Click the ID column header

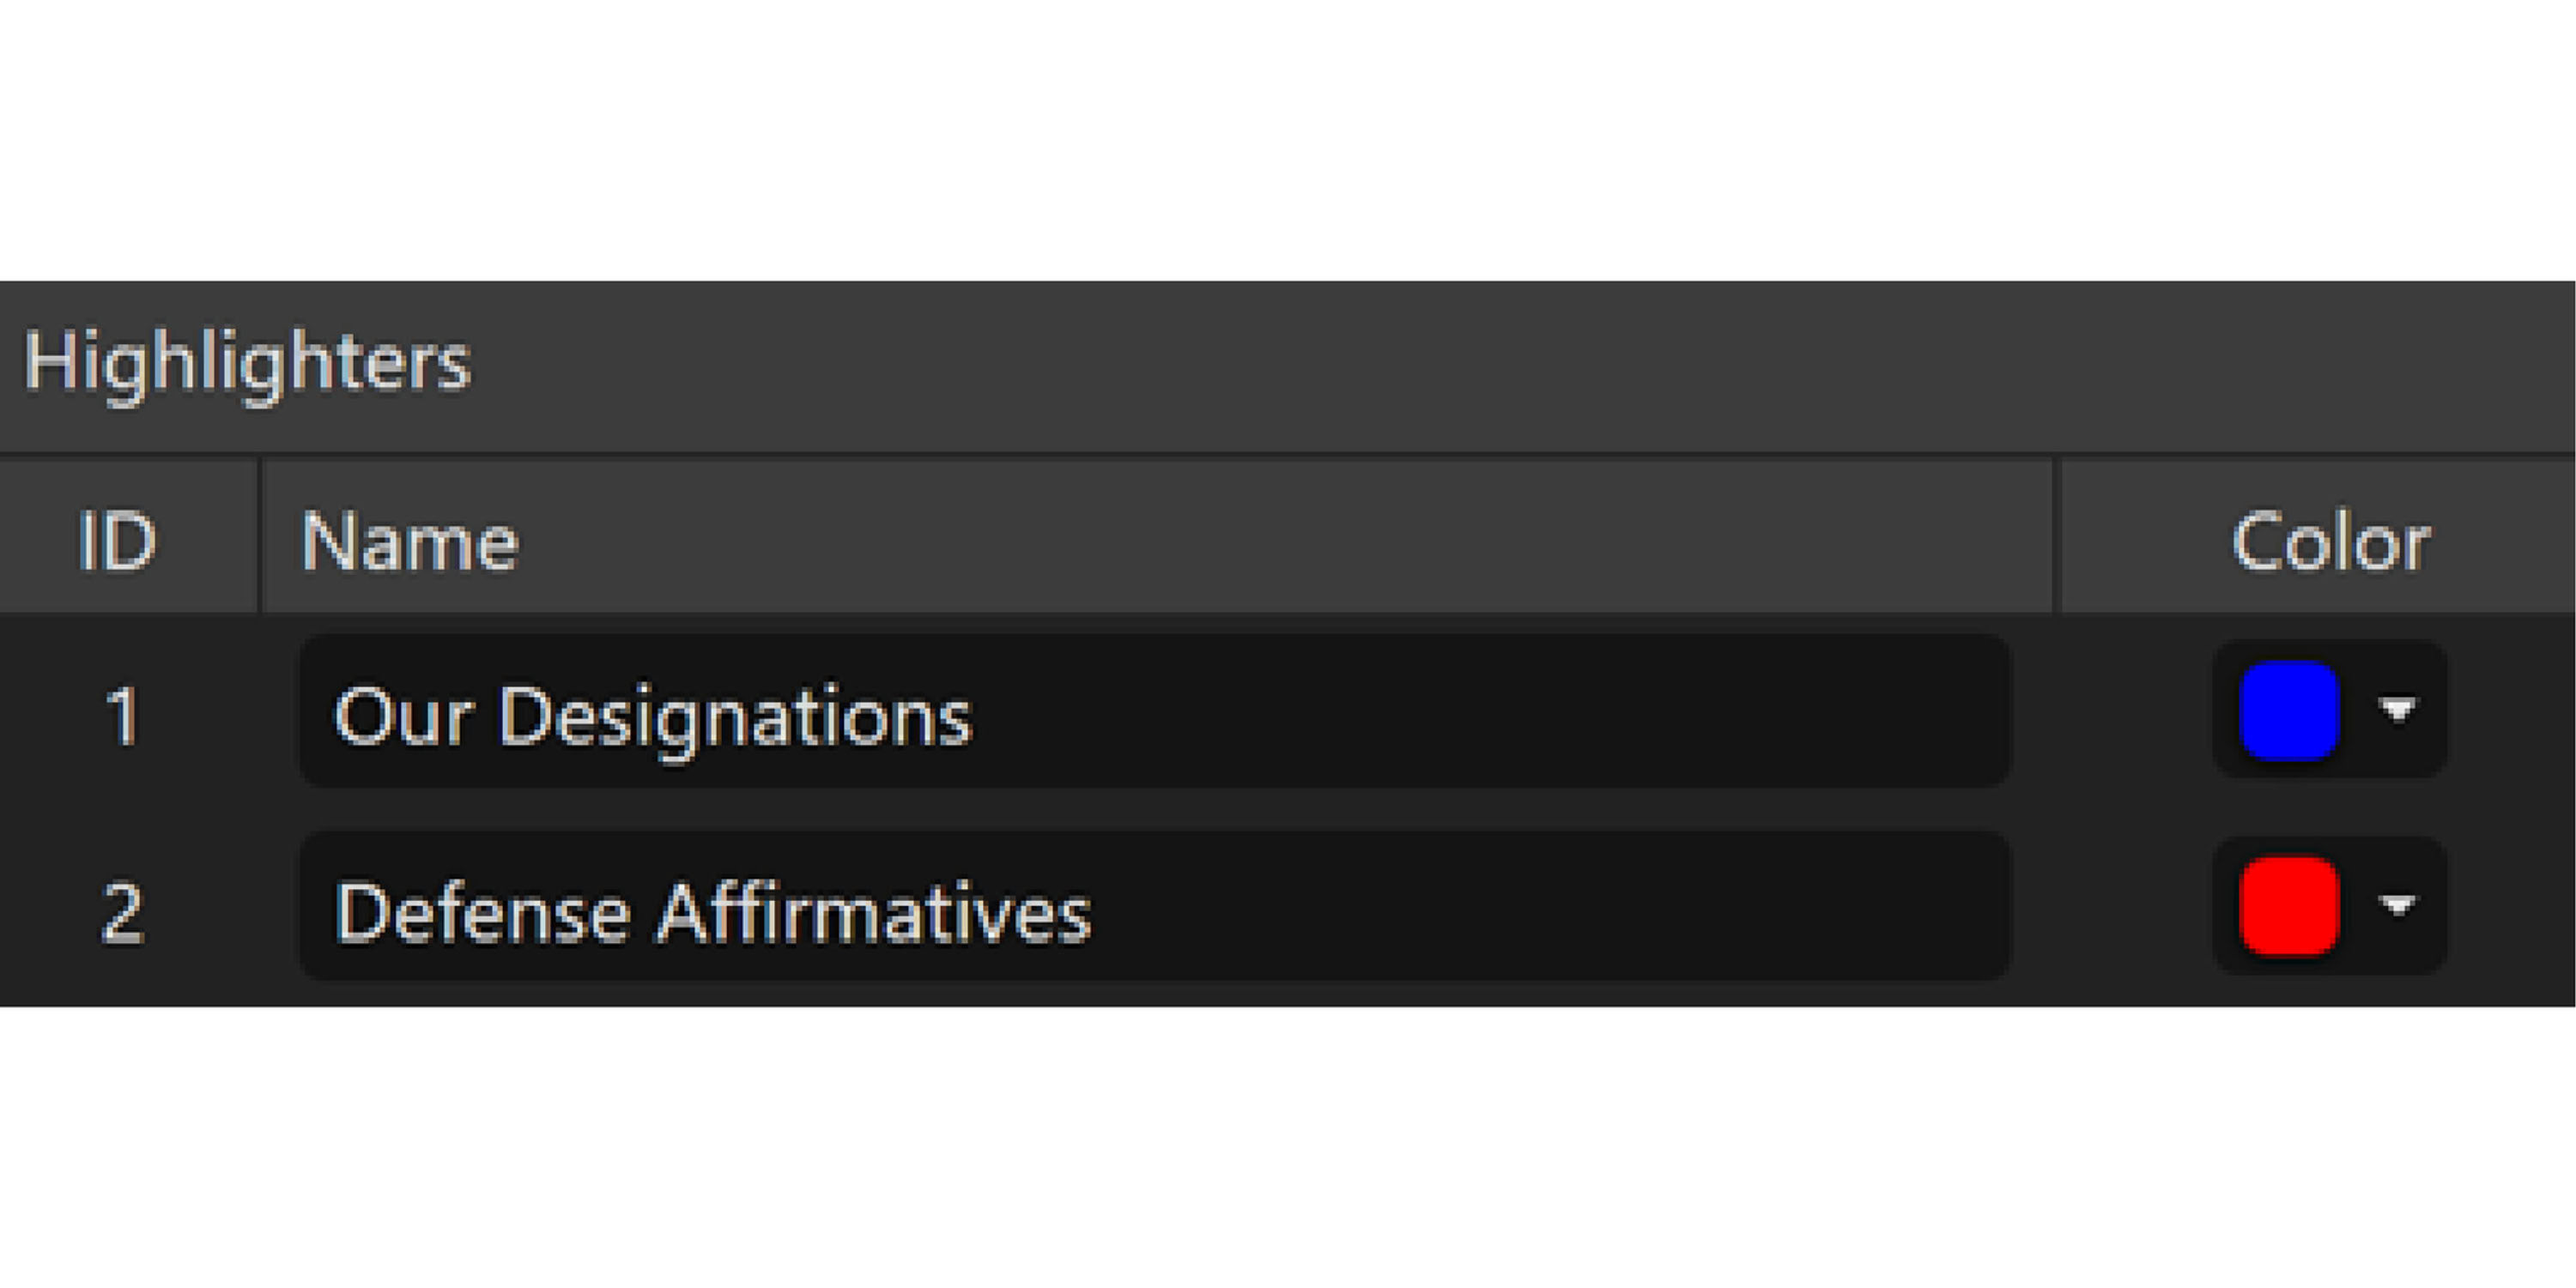[118, 541]
